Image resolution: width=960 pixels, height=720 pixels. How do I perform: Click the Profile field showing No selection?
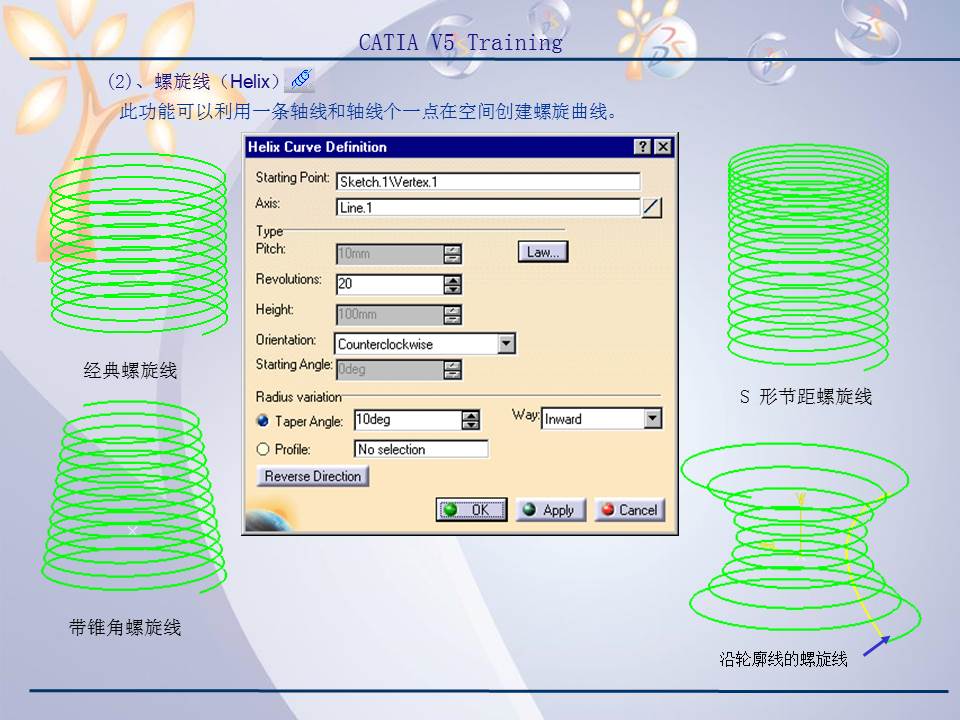coord(420,449)
